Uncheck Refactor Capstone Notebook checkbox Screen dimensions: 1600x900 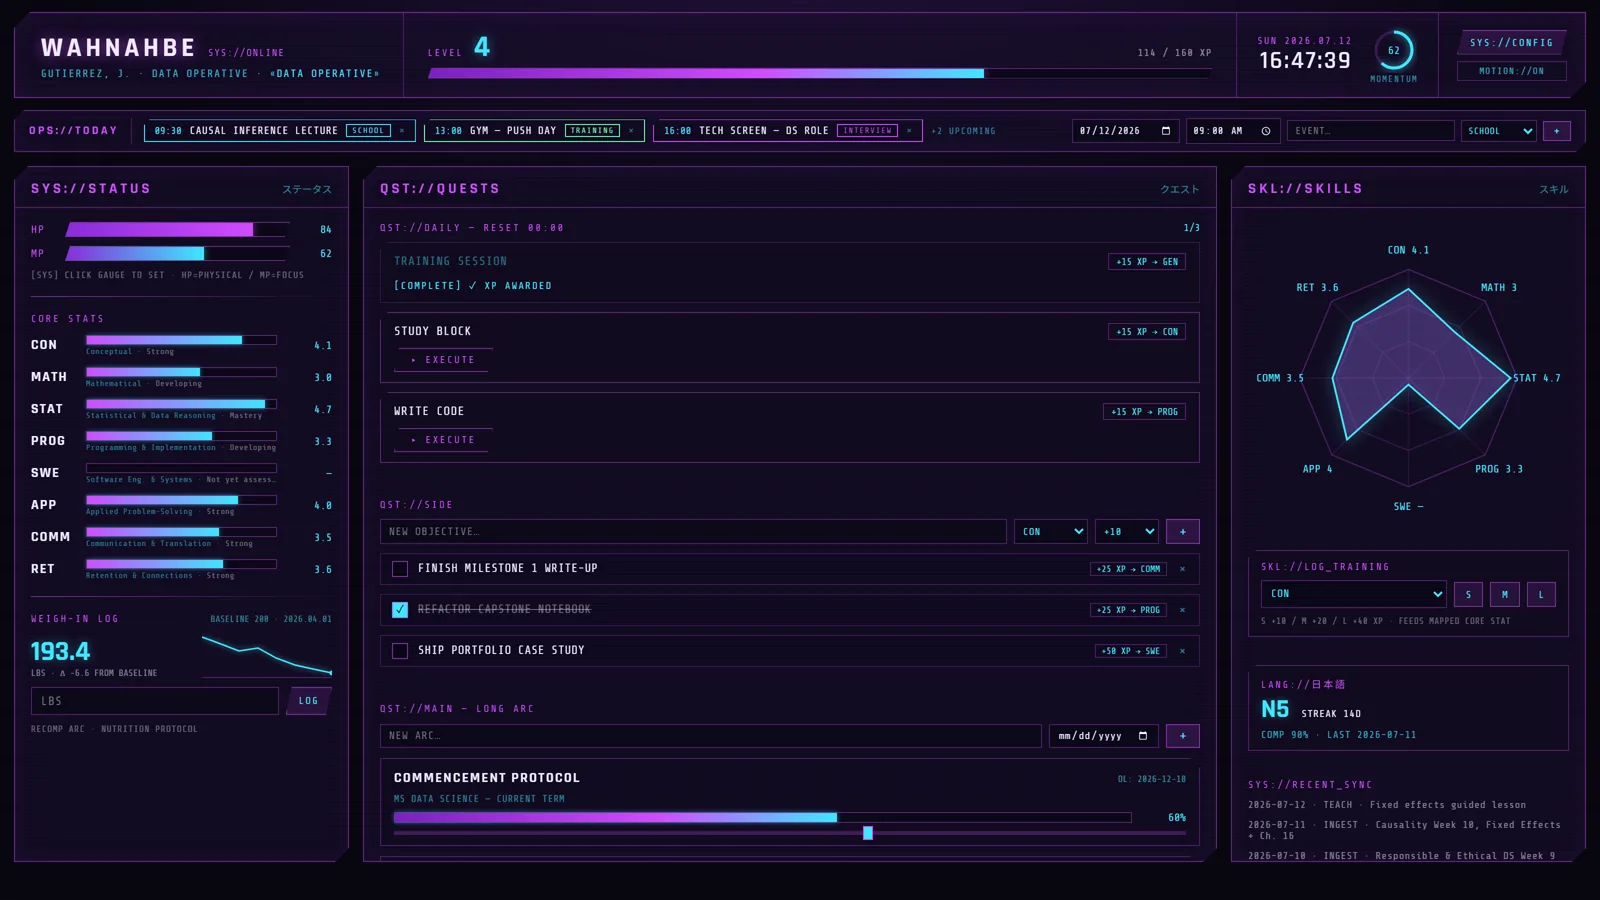400,610
